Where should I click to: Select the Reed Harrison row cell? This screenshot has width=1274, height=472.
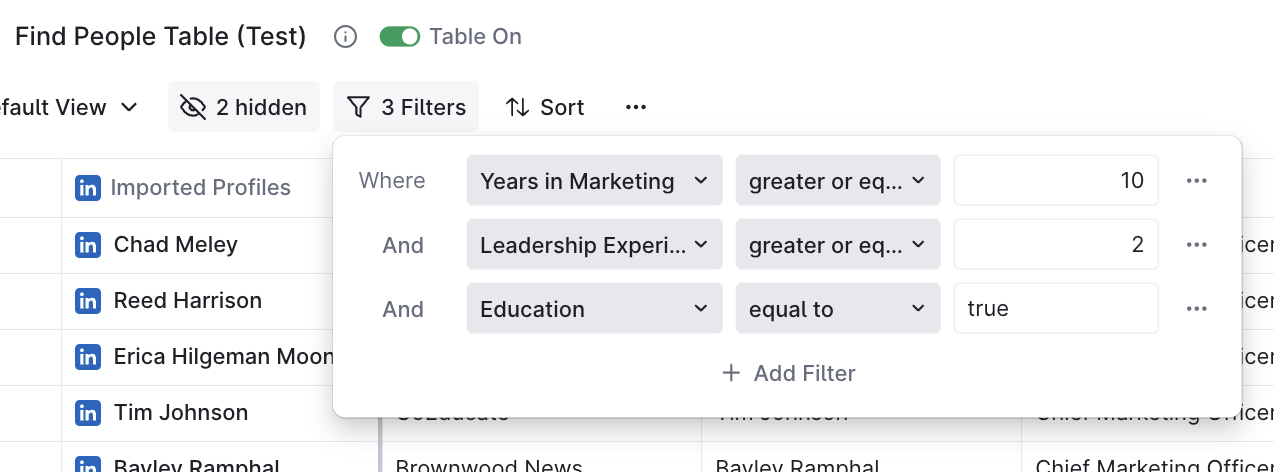198,301
